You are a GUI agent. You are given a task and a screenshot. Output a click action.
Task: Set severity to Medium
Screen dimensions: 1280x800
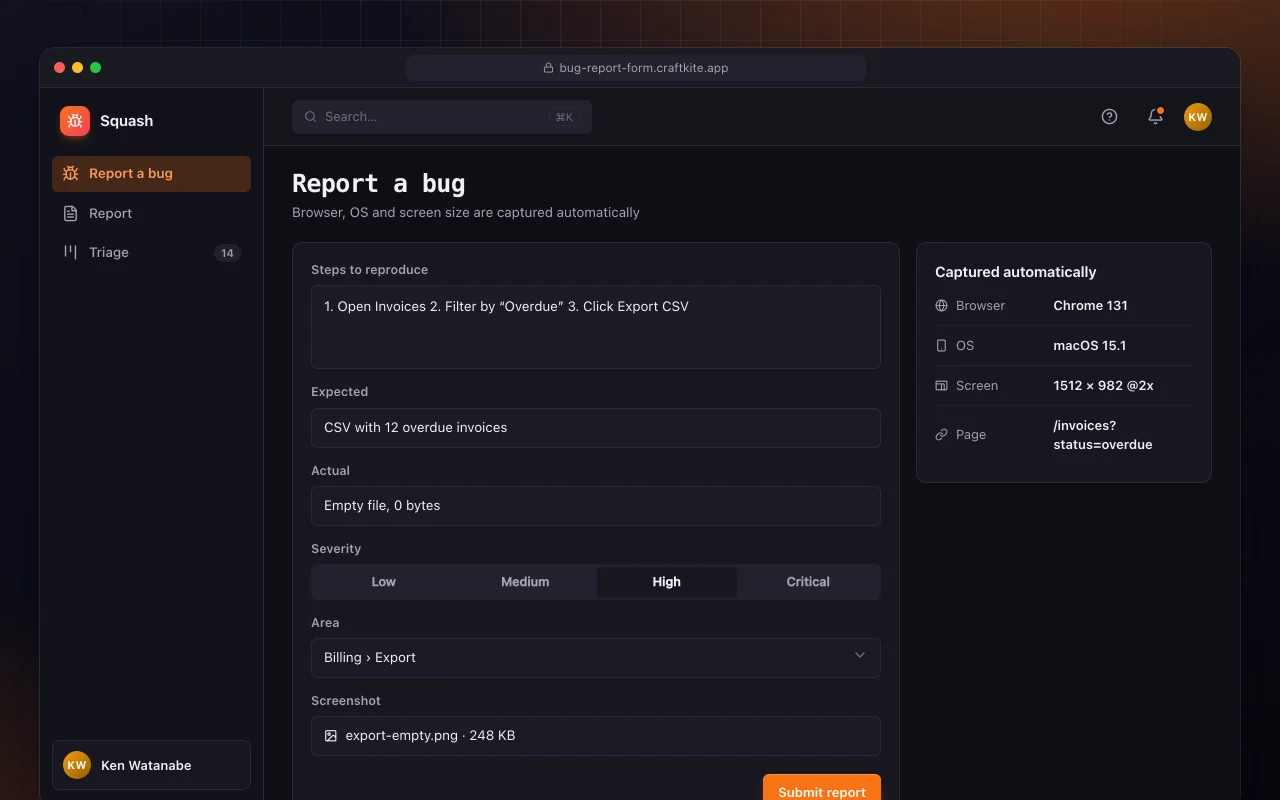525,582
